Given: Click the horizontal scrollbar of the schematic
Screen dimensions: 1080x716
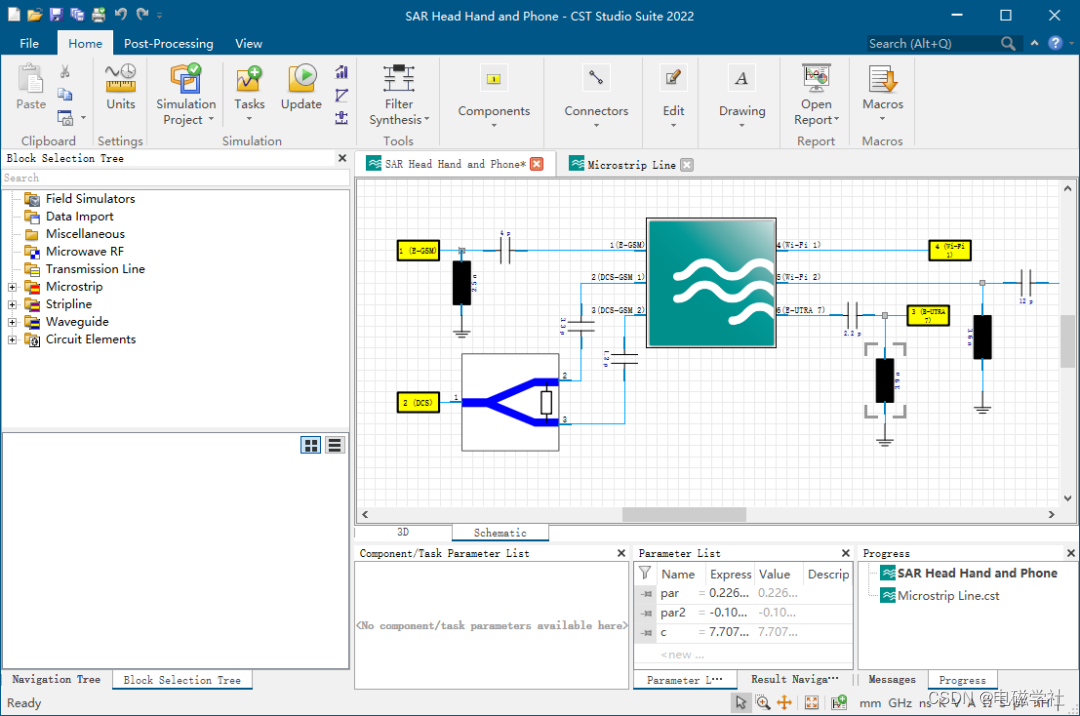Looking at the screenshot, I should pos(684,514).
